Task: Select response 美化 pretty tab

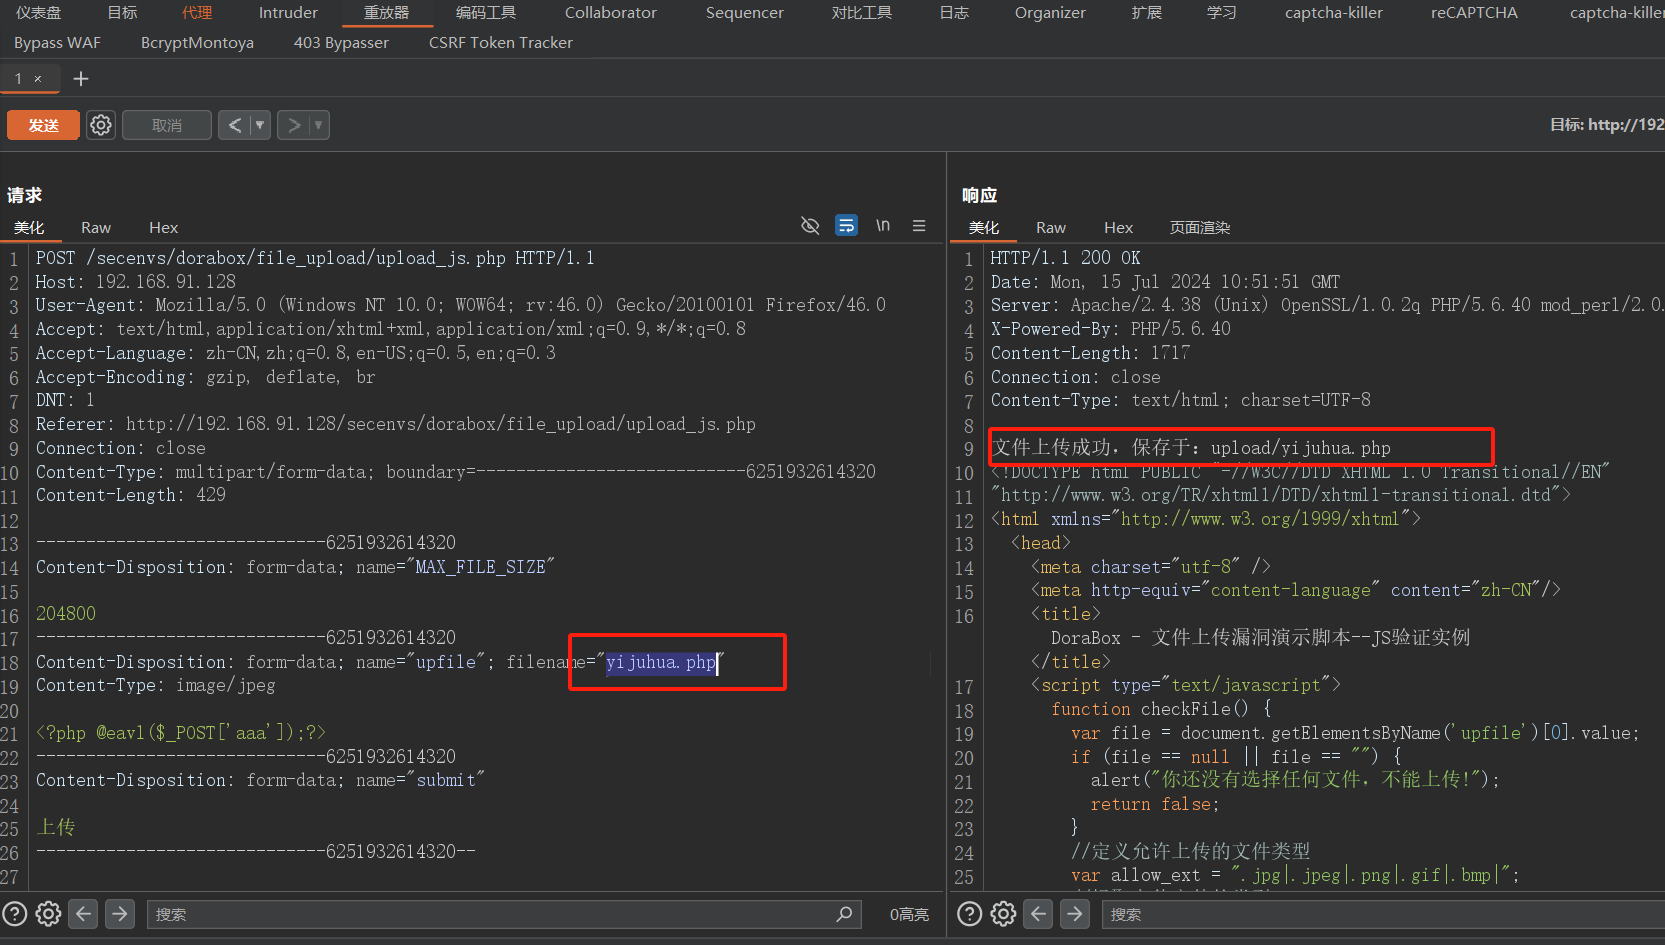Action: click(984, 228)
